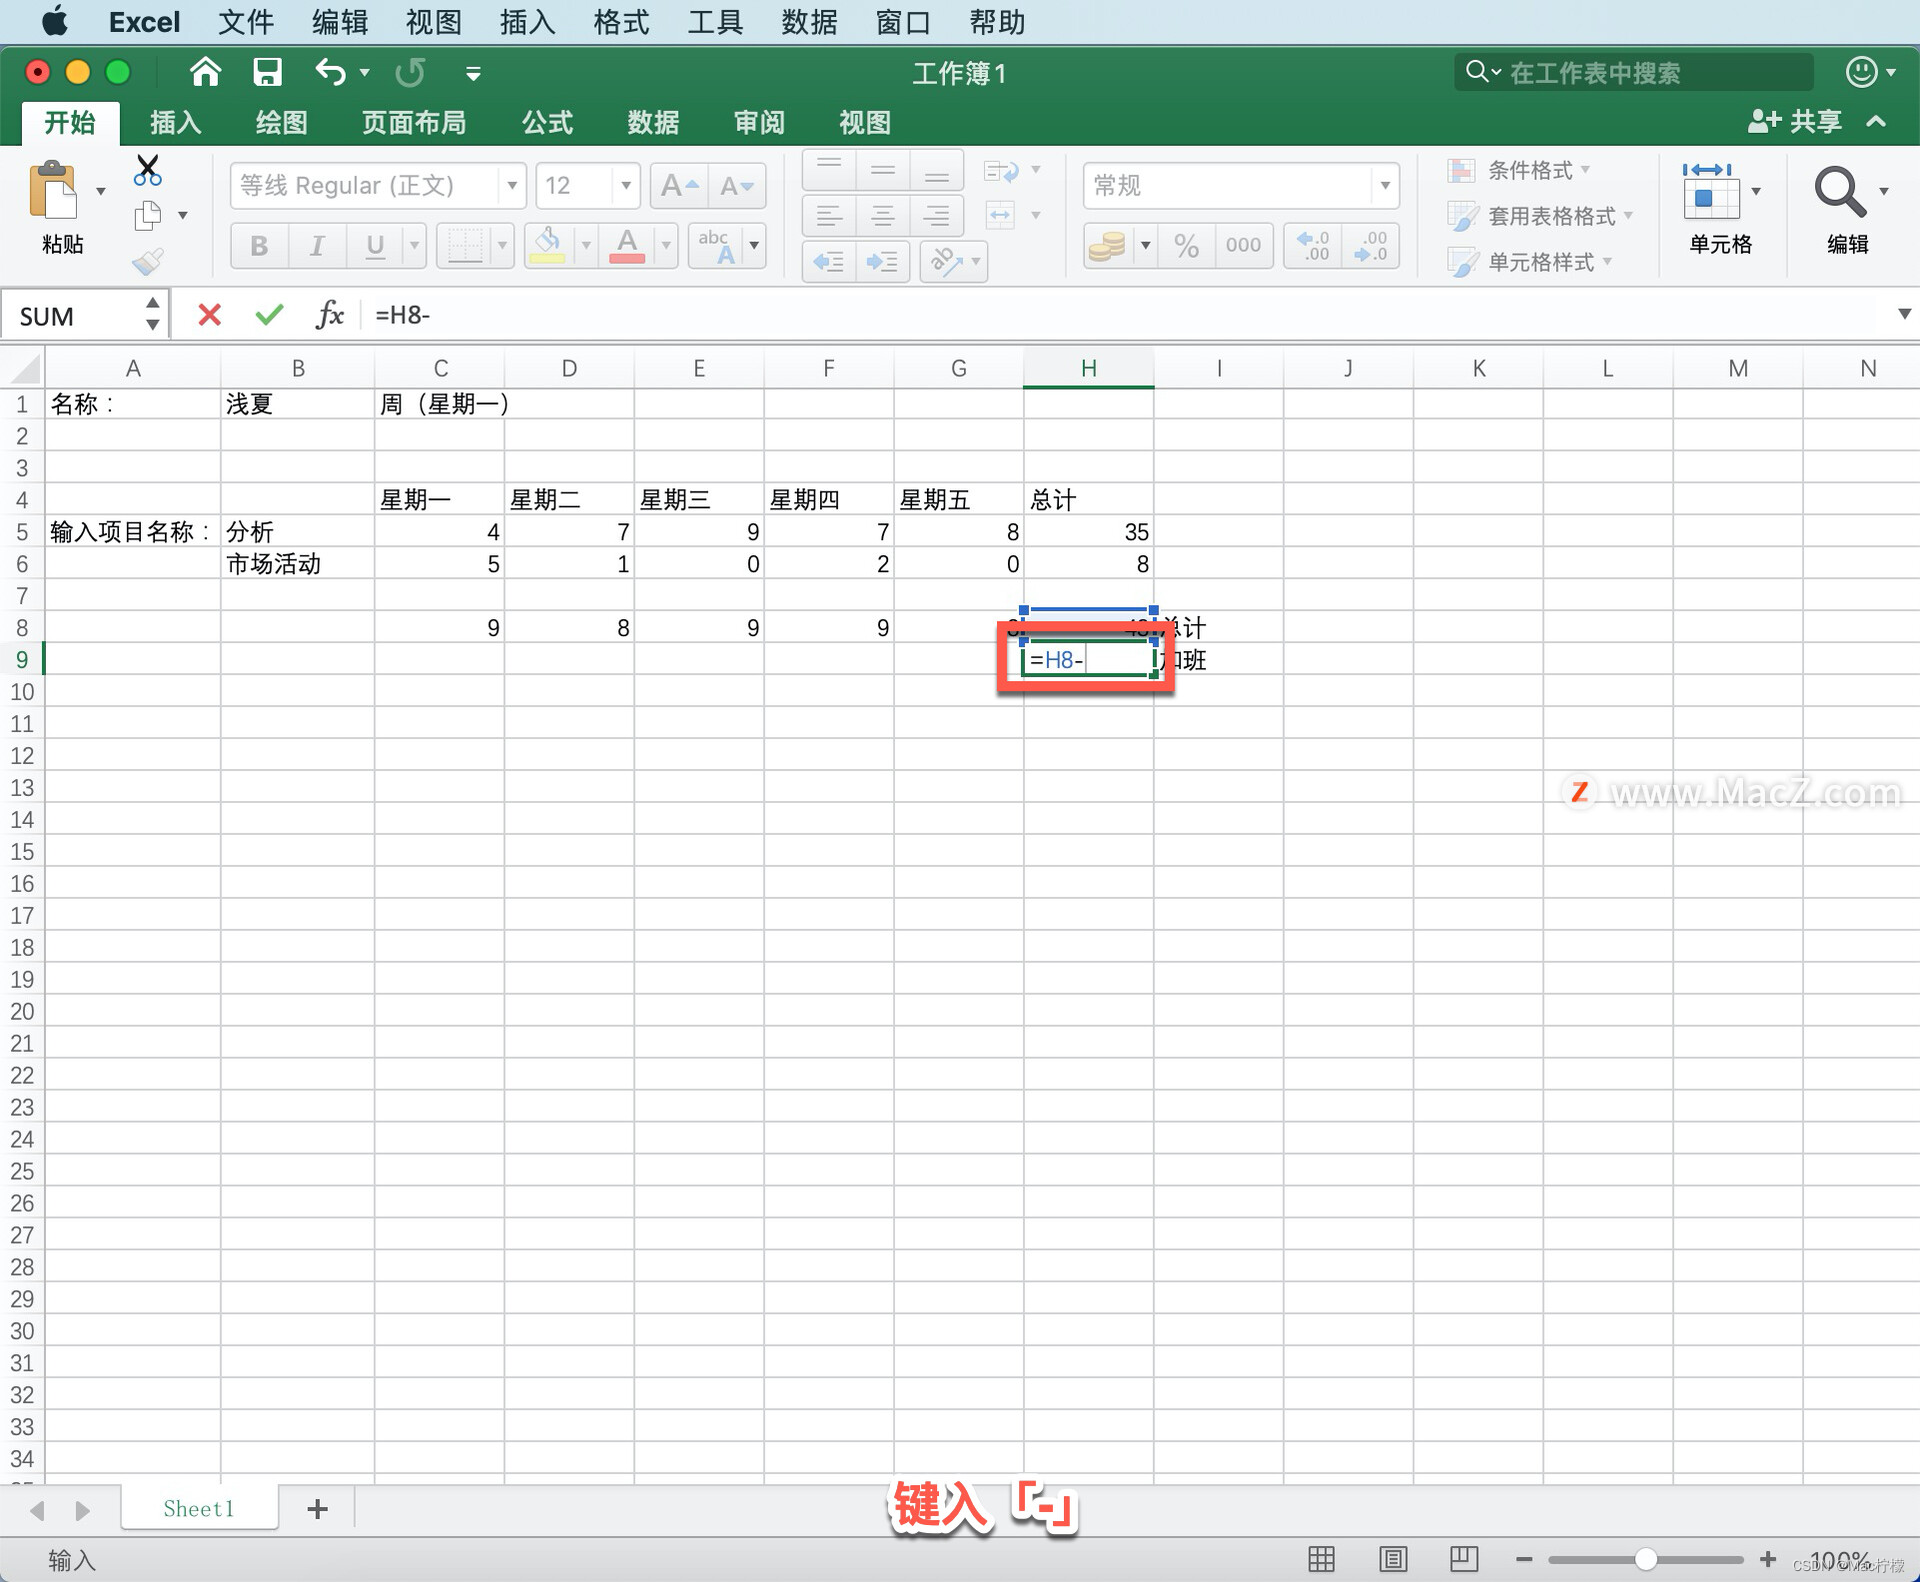The height and width of the screenshot is (1582, 1920).
Task: Open the font size dropdown
Action: click(x=625, y=186)
